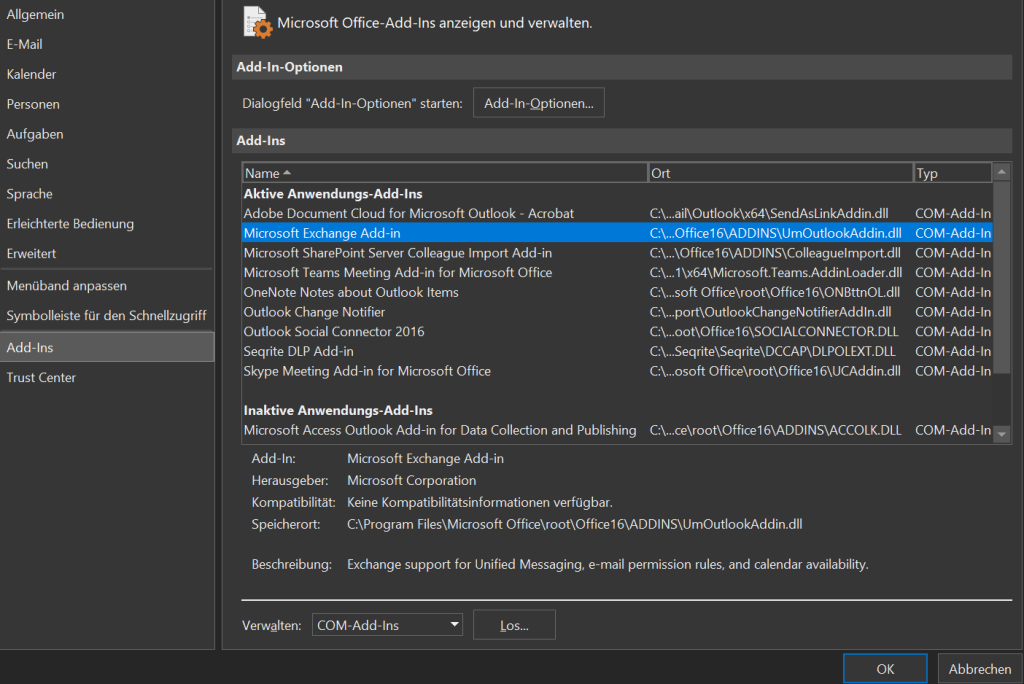
Task: Sort the list by Ort column
Action: (x=780, y=173)
